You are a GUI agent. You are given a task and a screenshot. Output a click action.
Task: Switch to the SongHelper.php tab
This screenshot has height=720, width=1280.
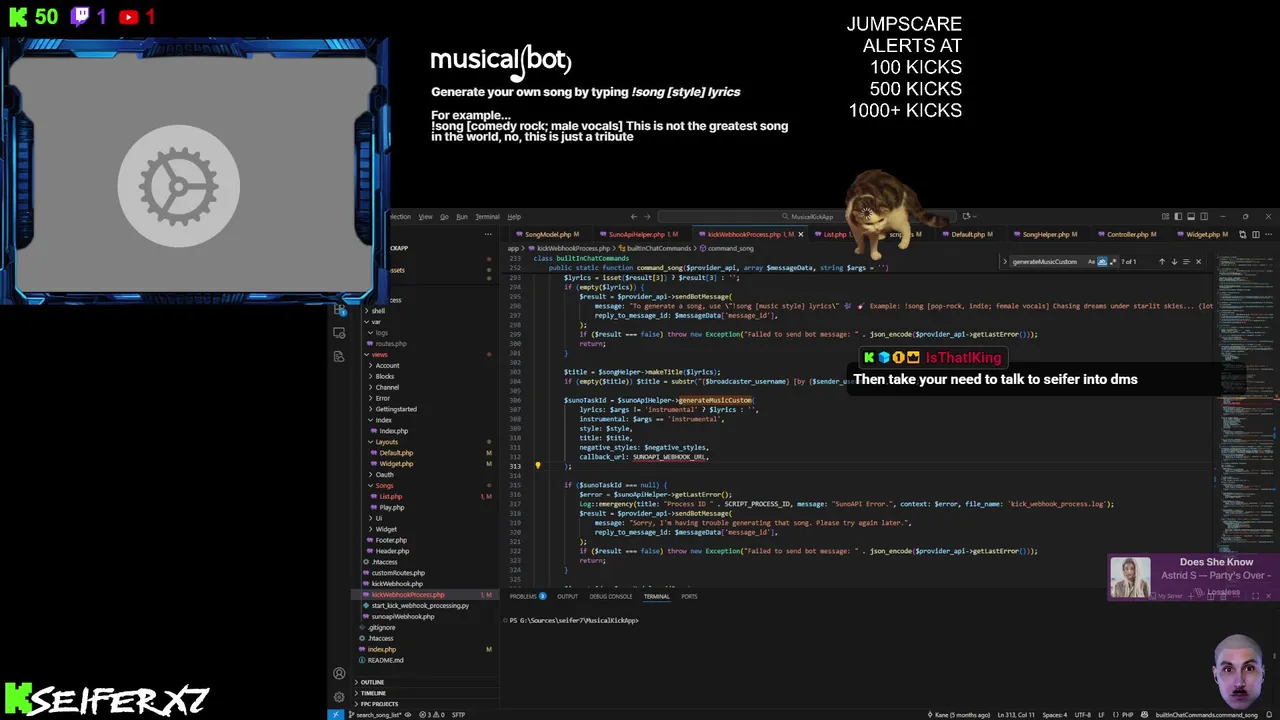pyautogui.click(x=1046, y=234)
